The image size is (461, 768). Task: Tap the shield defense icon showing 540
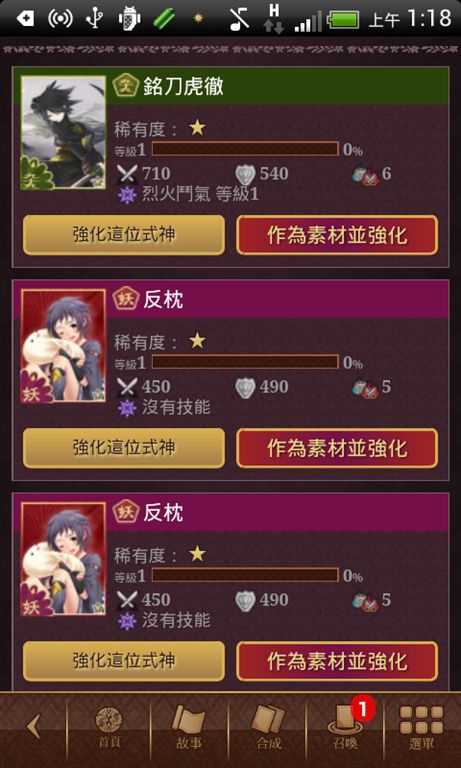(x=245, y=173)
